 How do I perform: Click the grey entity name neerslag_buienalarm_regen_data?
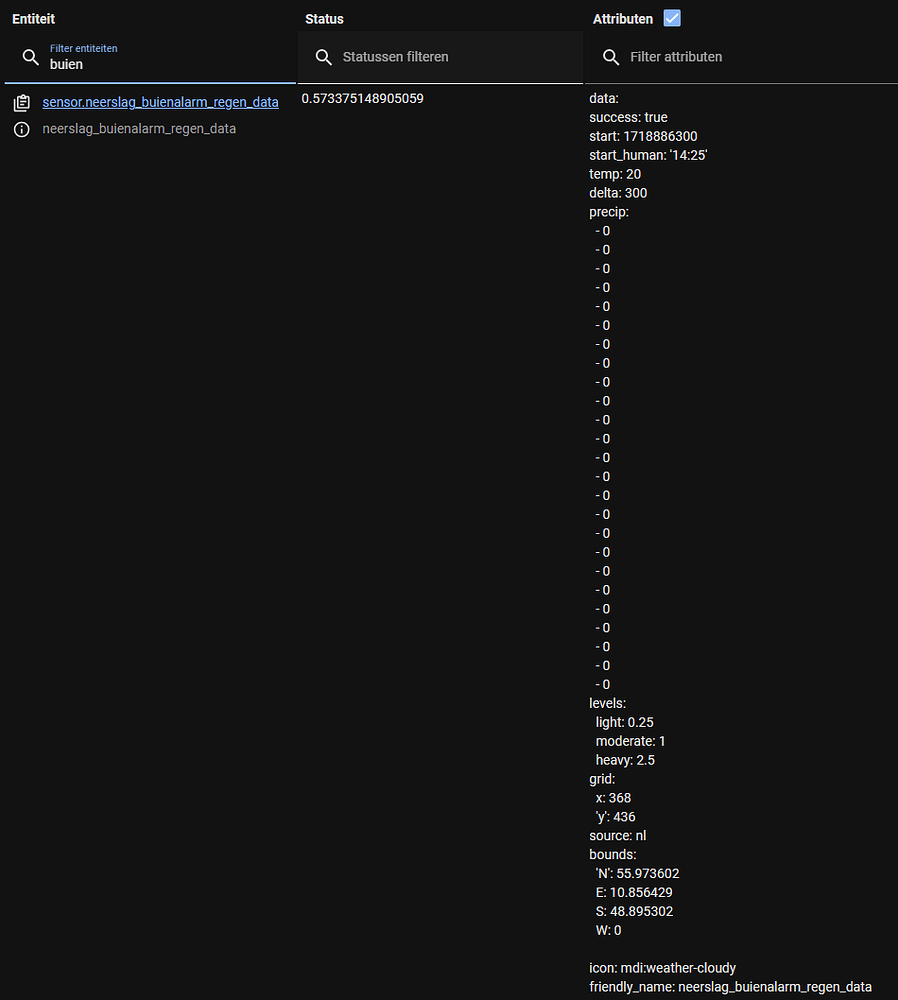coord(139,128)
